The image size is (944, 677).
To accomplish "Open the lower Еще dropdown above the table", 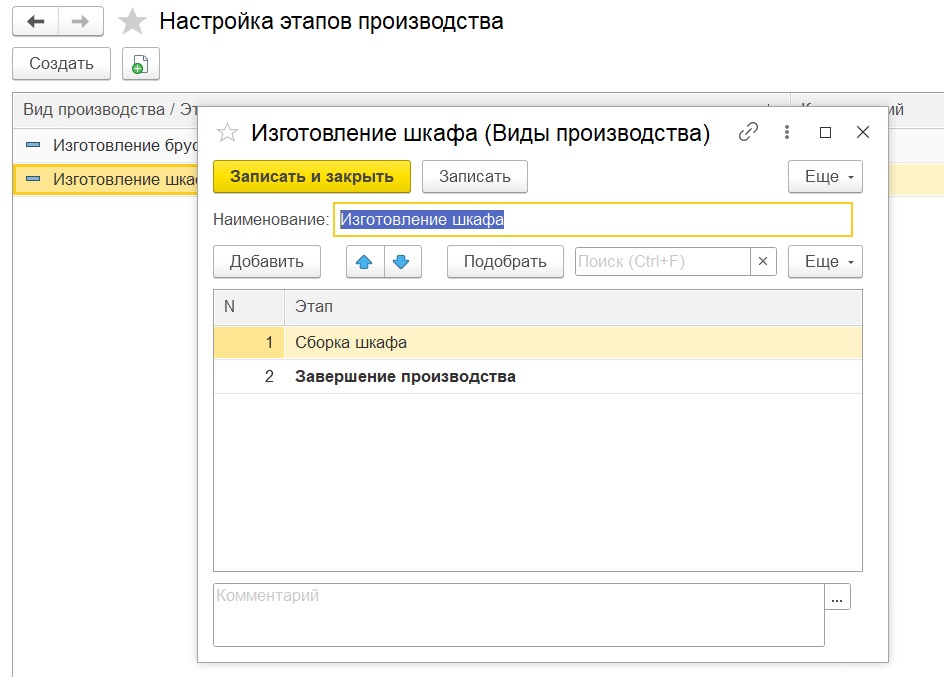I will coord(825,262).
